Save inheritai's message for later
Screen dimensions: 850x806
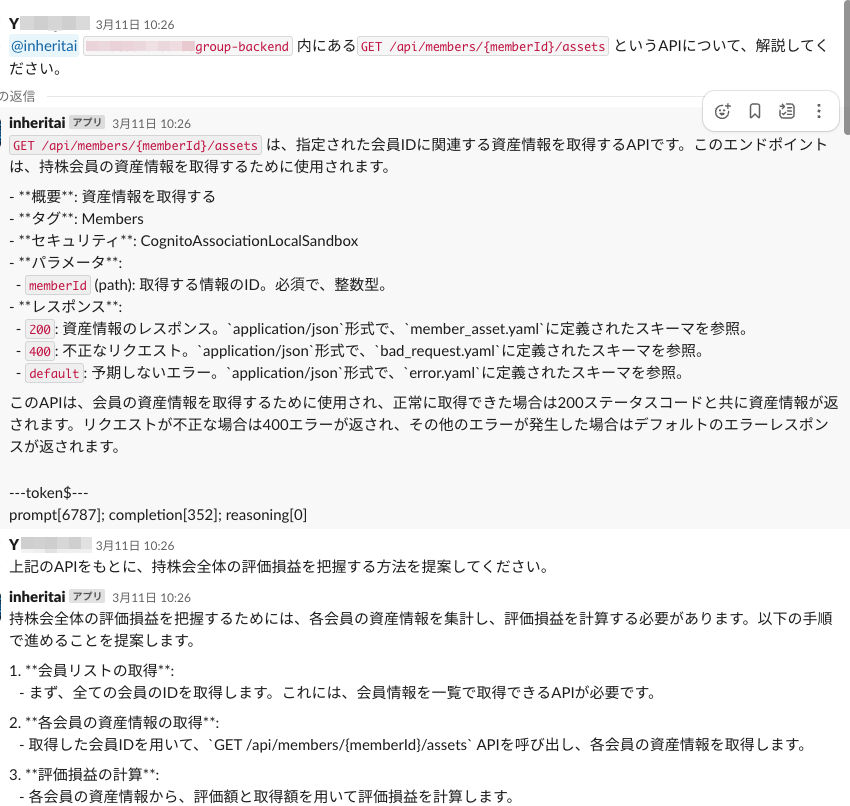pyautogui.click(x=755, y=111)
